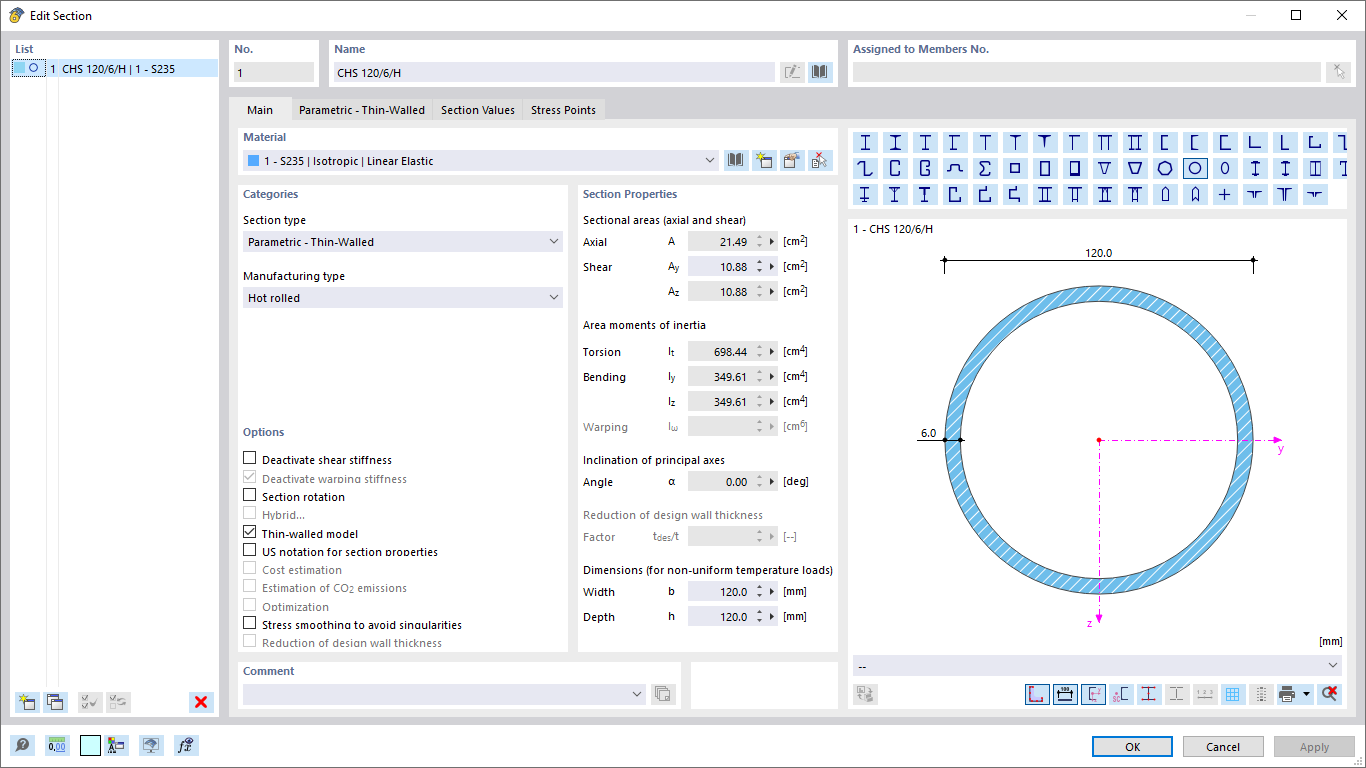Reset preview view magnifier with red X

click(1329, 694)
